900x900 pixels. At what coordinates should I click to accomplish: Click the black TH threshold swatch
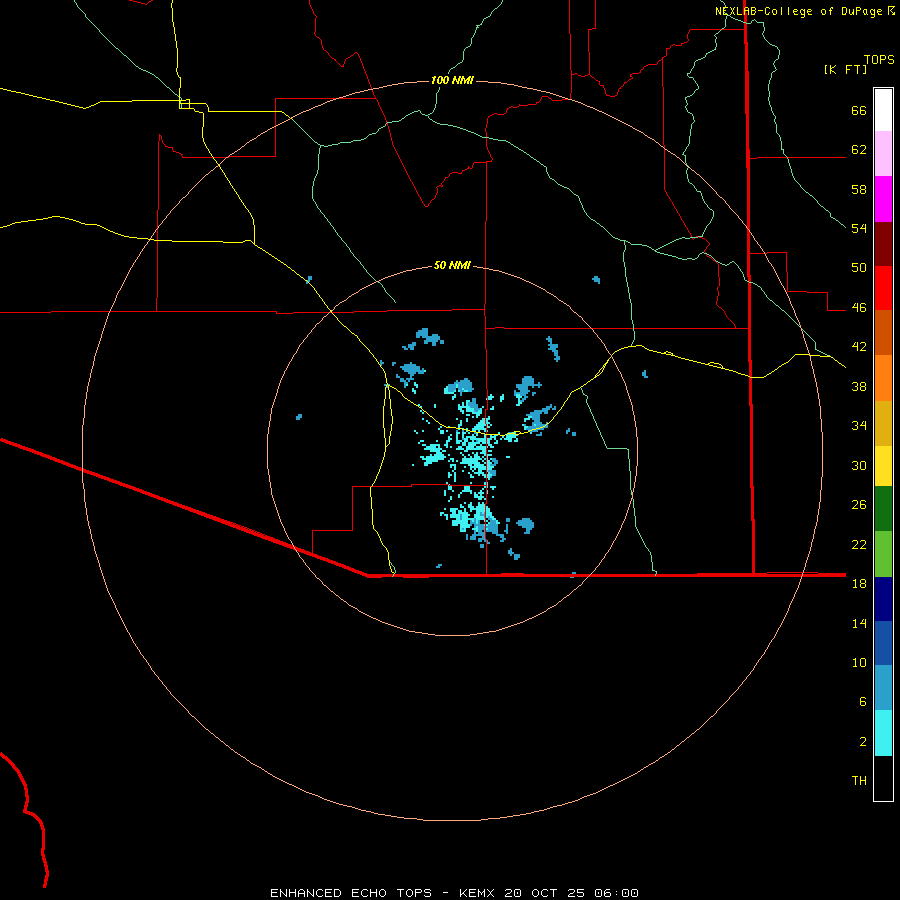pyautogui.click(x=883, y=778)
